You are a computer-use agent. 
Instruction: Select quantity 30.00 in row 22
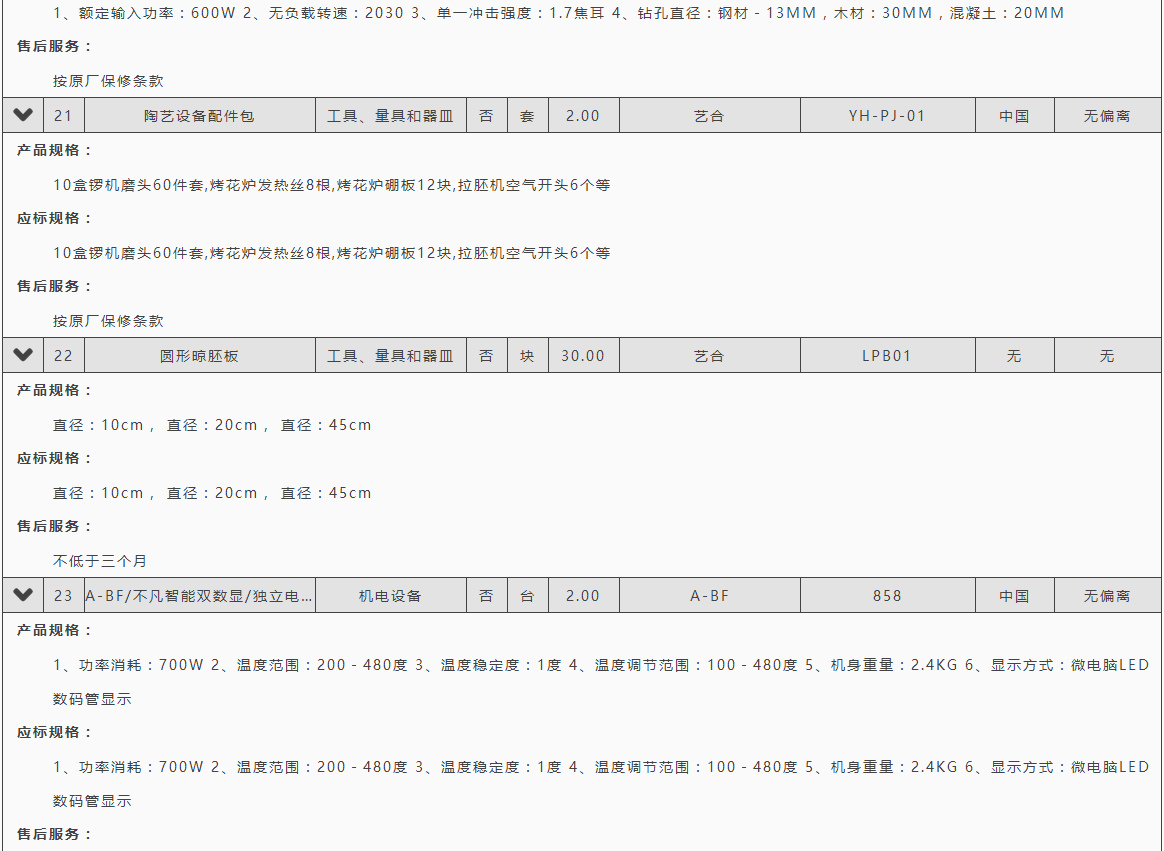583,356
